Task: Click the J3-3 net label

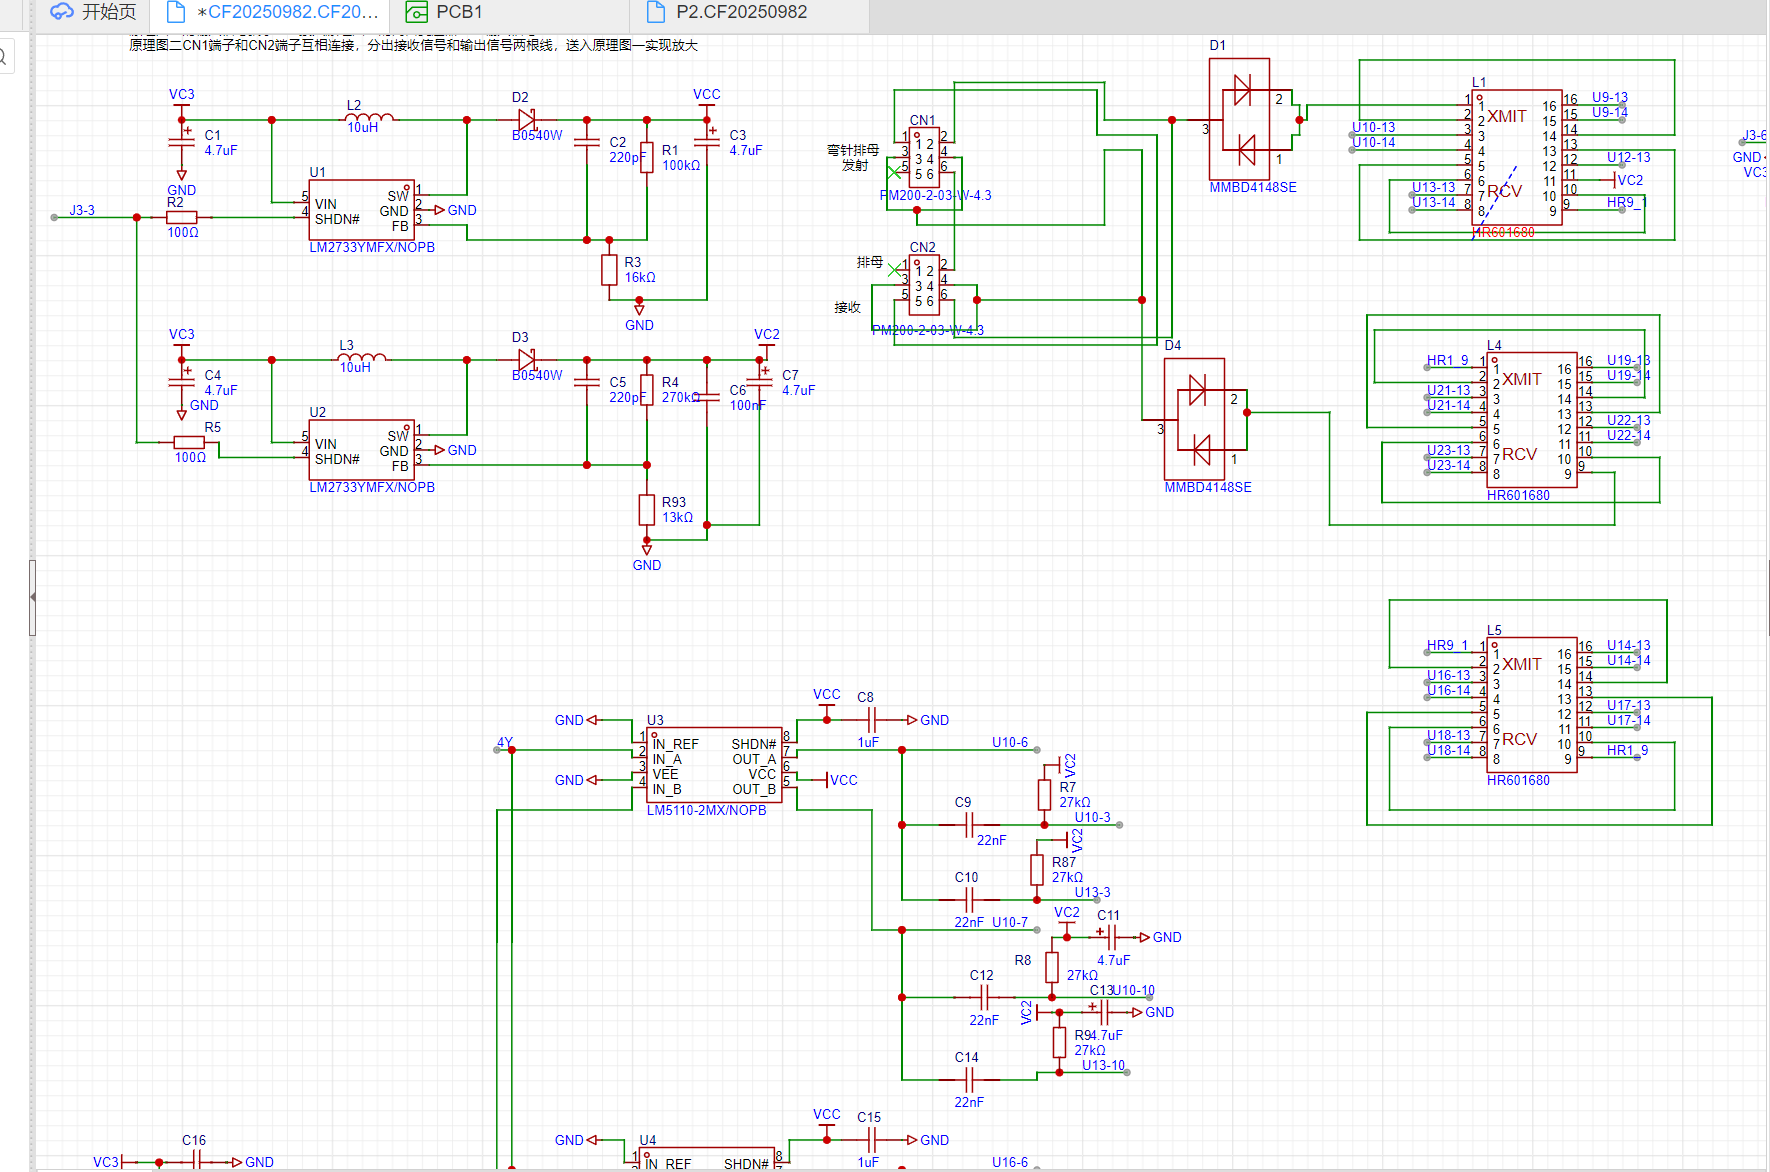Action: pos(82,211)
